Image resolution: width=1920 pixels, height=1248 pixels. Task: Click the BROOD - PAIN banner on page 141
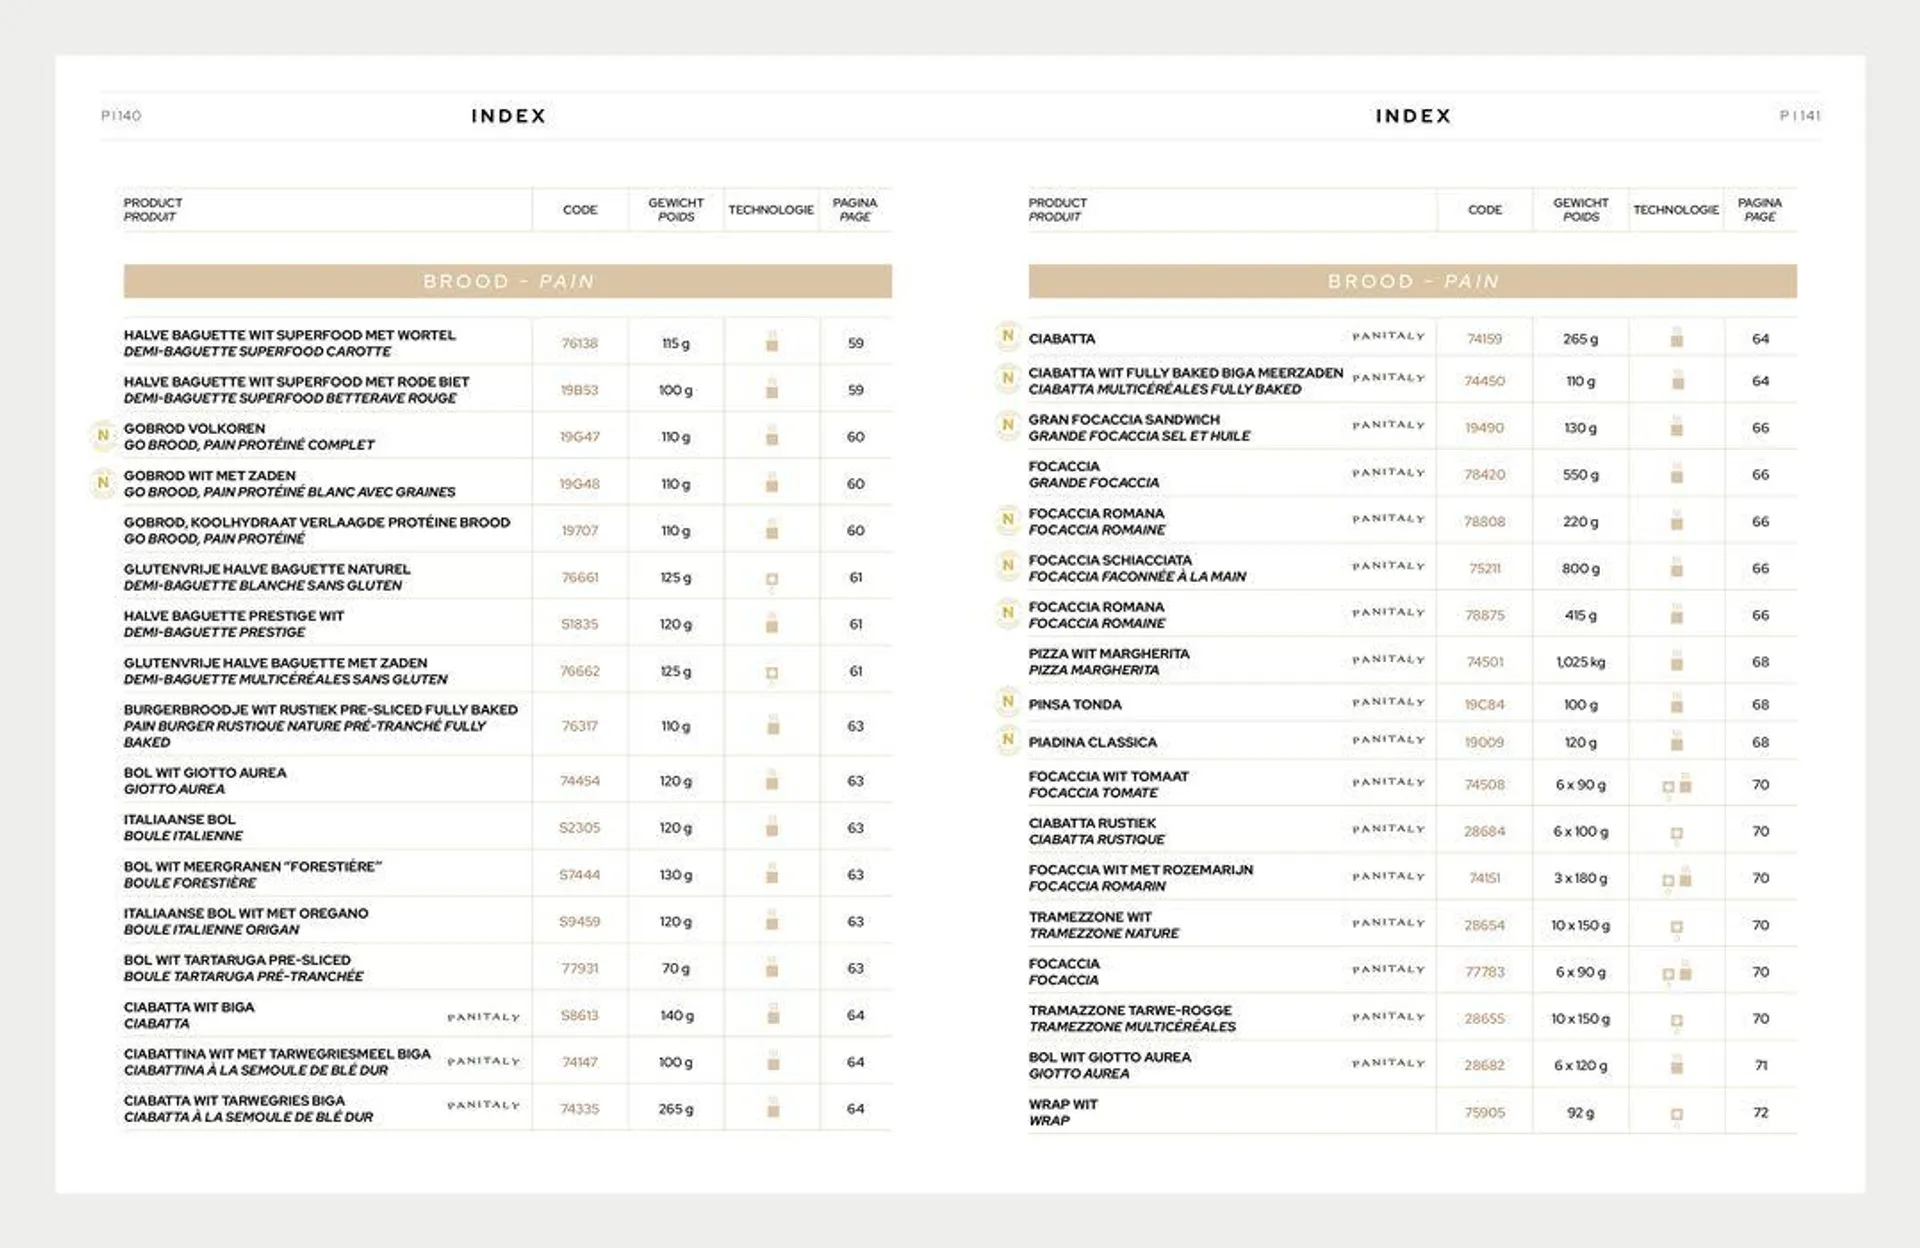point(1413,281)
